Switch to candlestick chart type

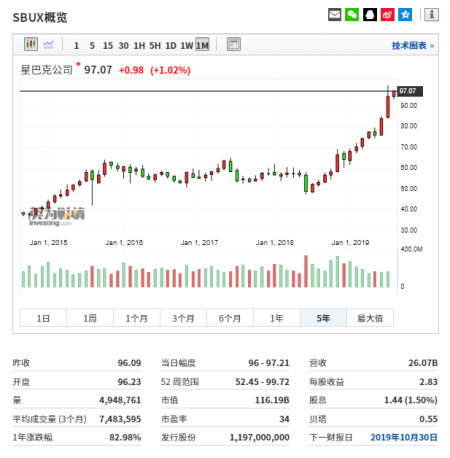(31, 44)
